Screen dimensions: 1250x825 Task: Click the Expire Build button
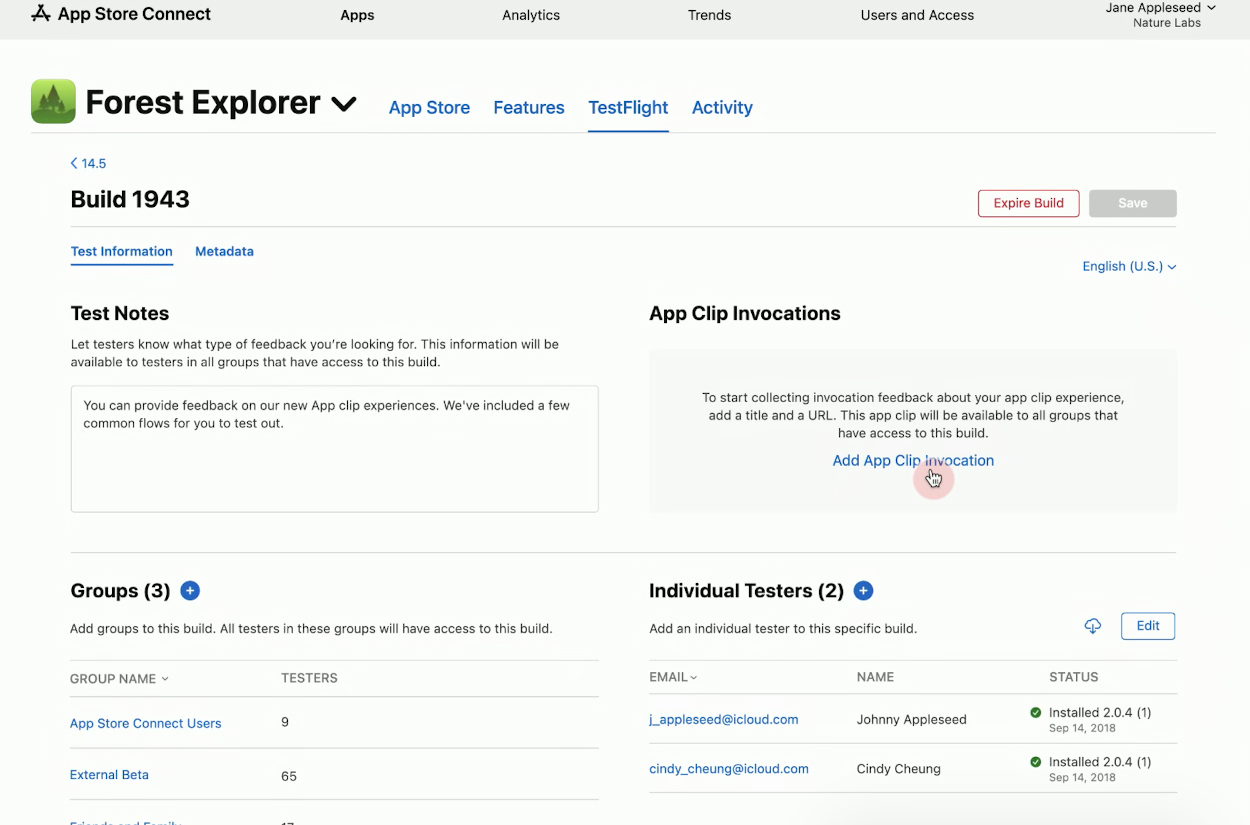(1028, 203)
